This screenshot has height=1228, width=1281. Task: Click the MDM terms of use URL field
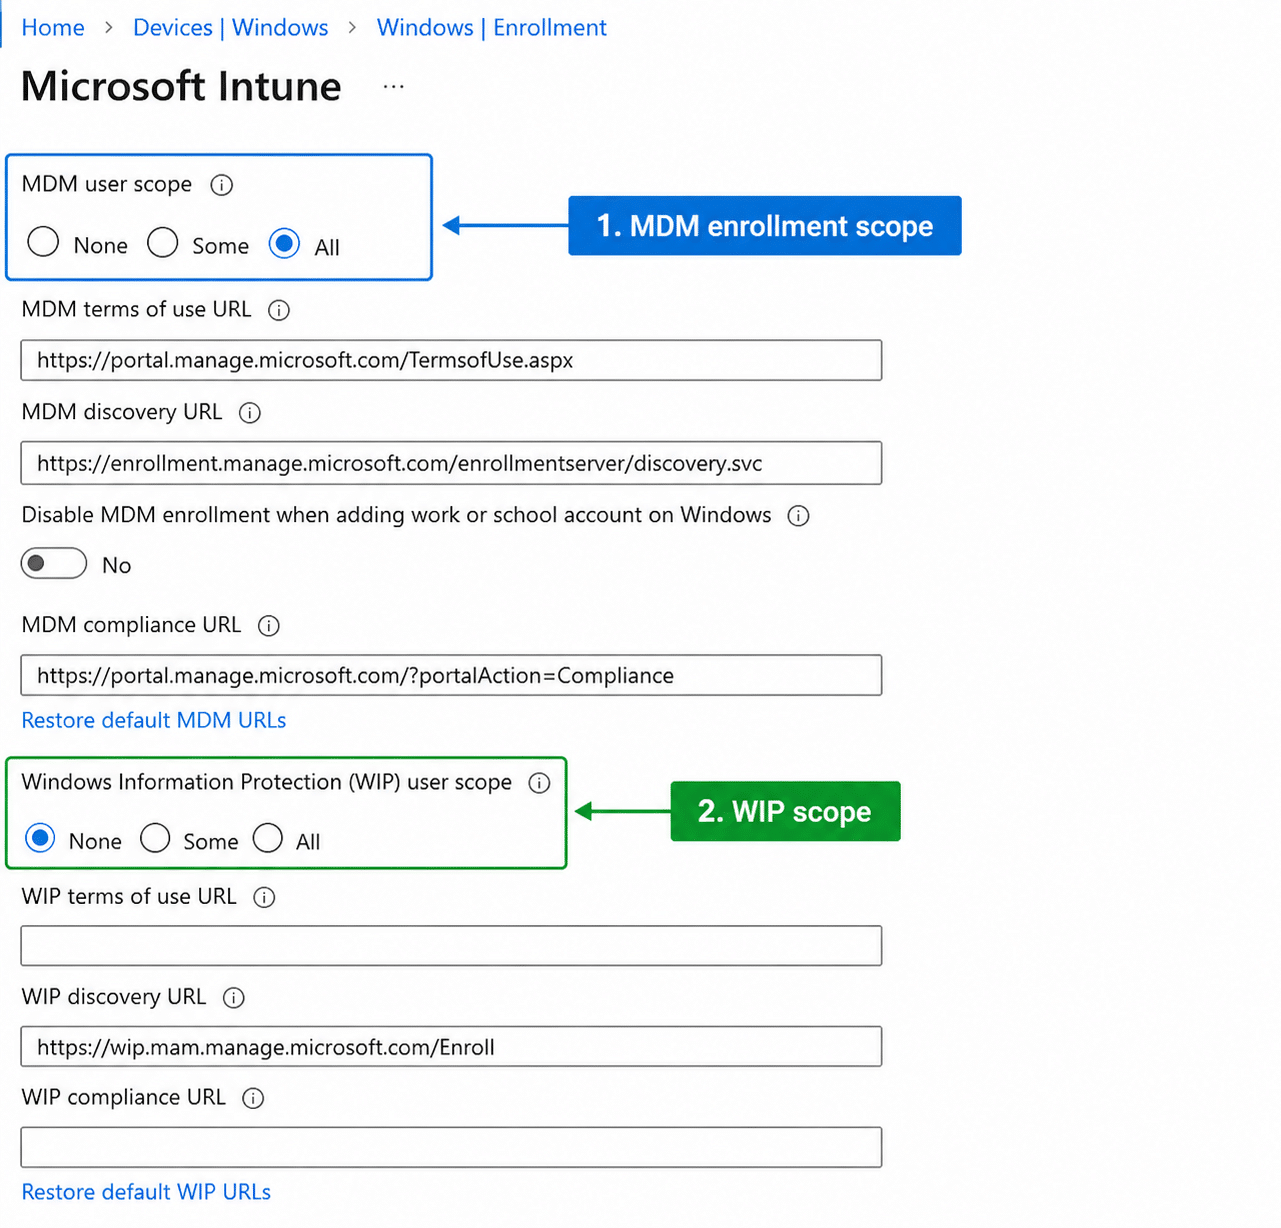(451, 360)
